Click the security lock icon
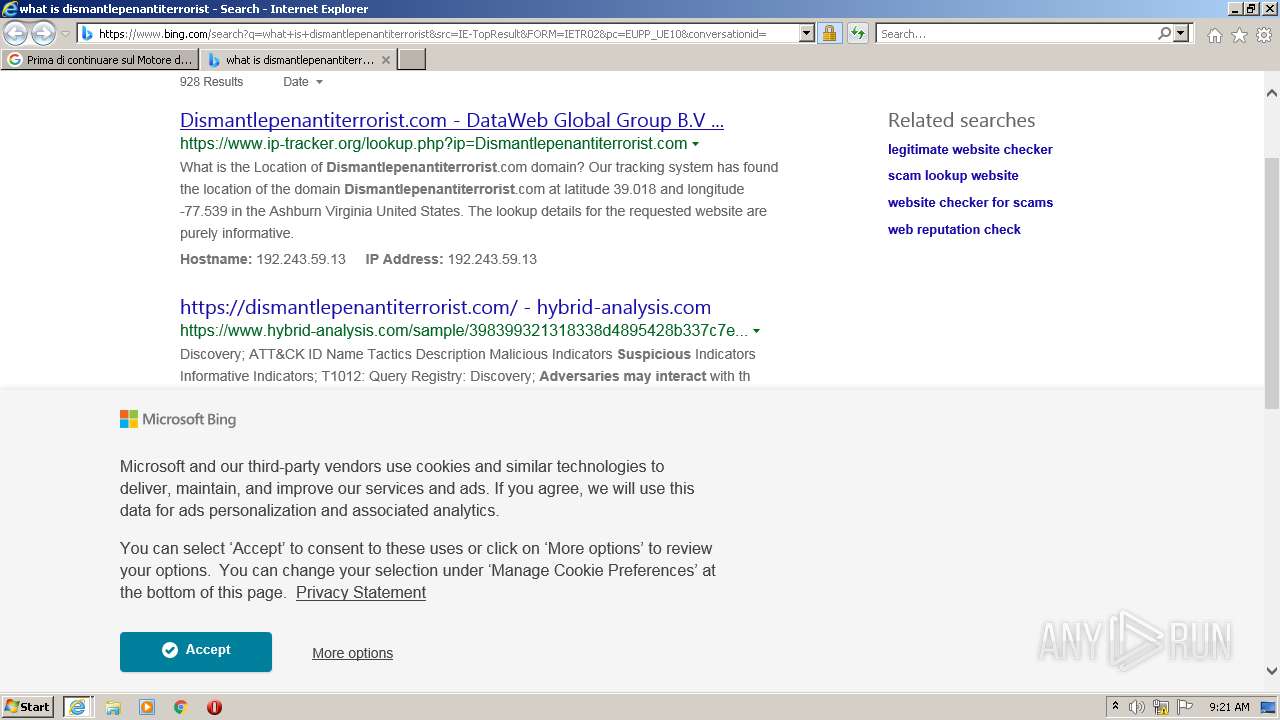The image size is (1280, 720). point(829,33)
